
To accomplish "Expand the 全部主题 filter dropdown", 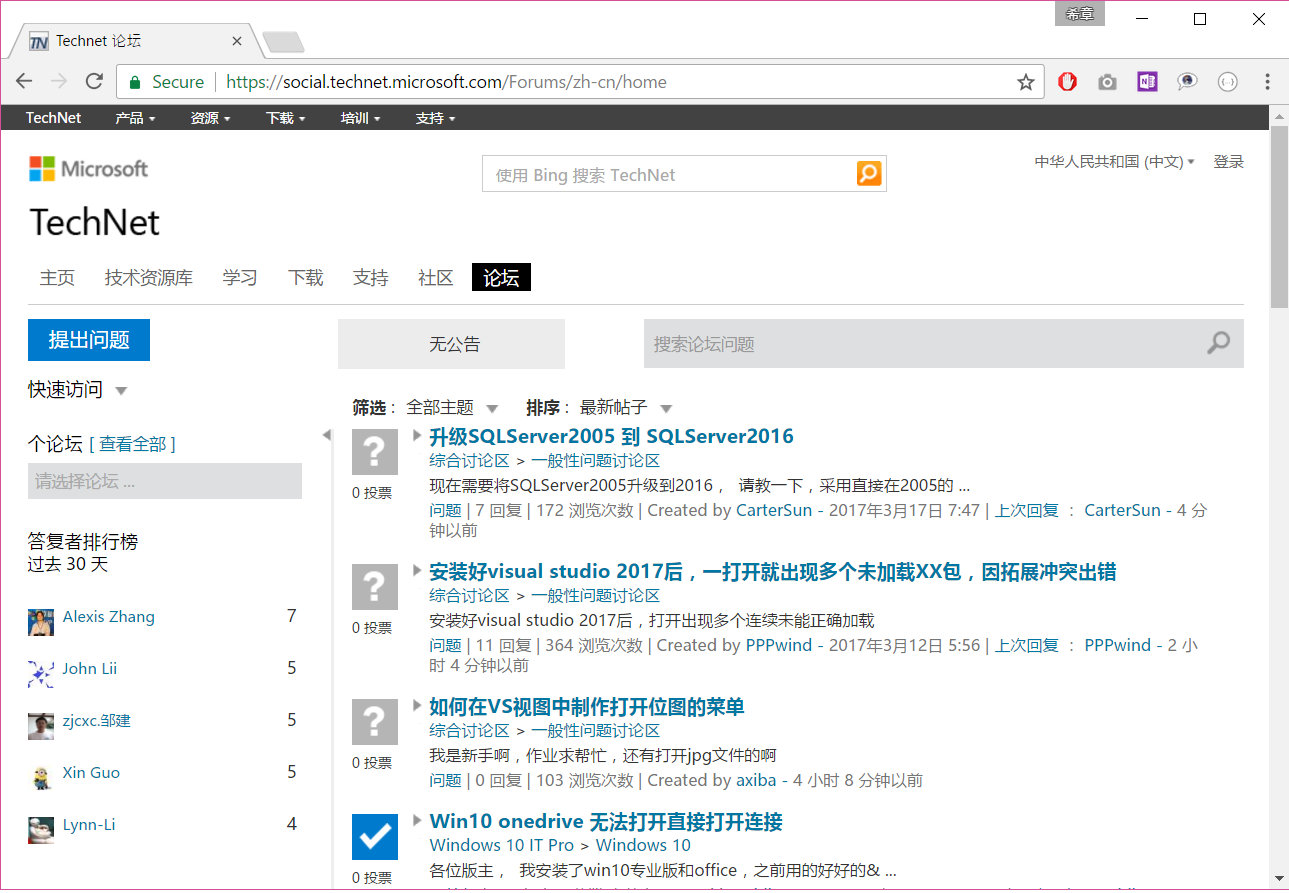I will (492, 408).
